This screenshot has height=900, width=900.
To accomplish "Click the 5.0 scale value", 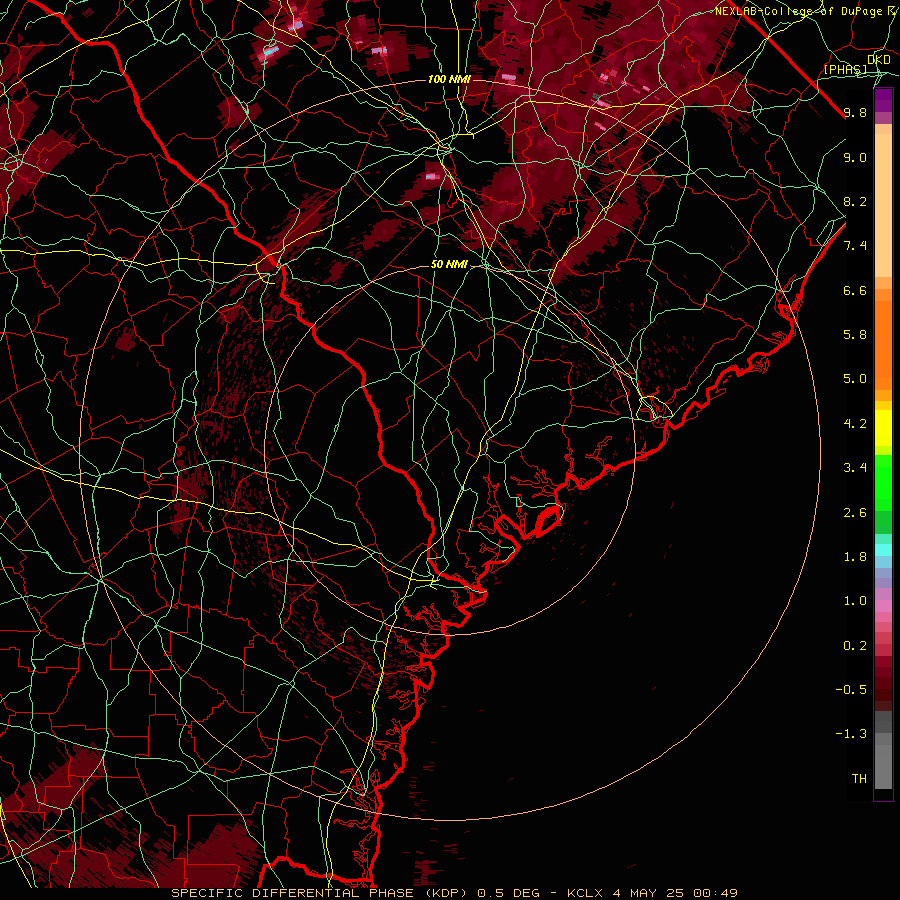I will coord(855,379).
